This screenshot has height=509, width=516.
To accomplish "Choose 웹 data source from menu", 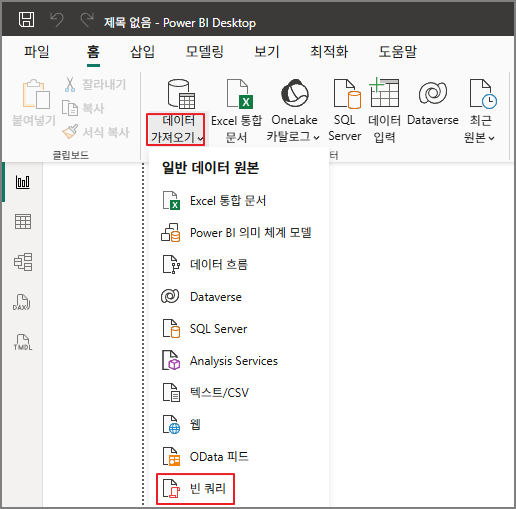I will coord(238,424).
